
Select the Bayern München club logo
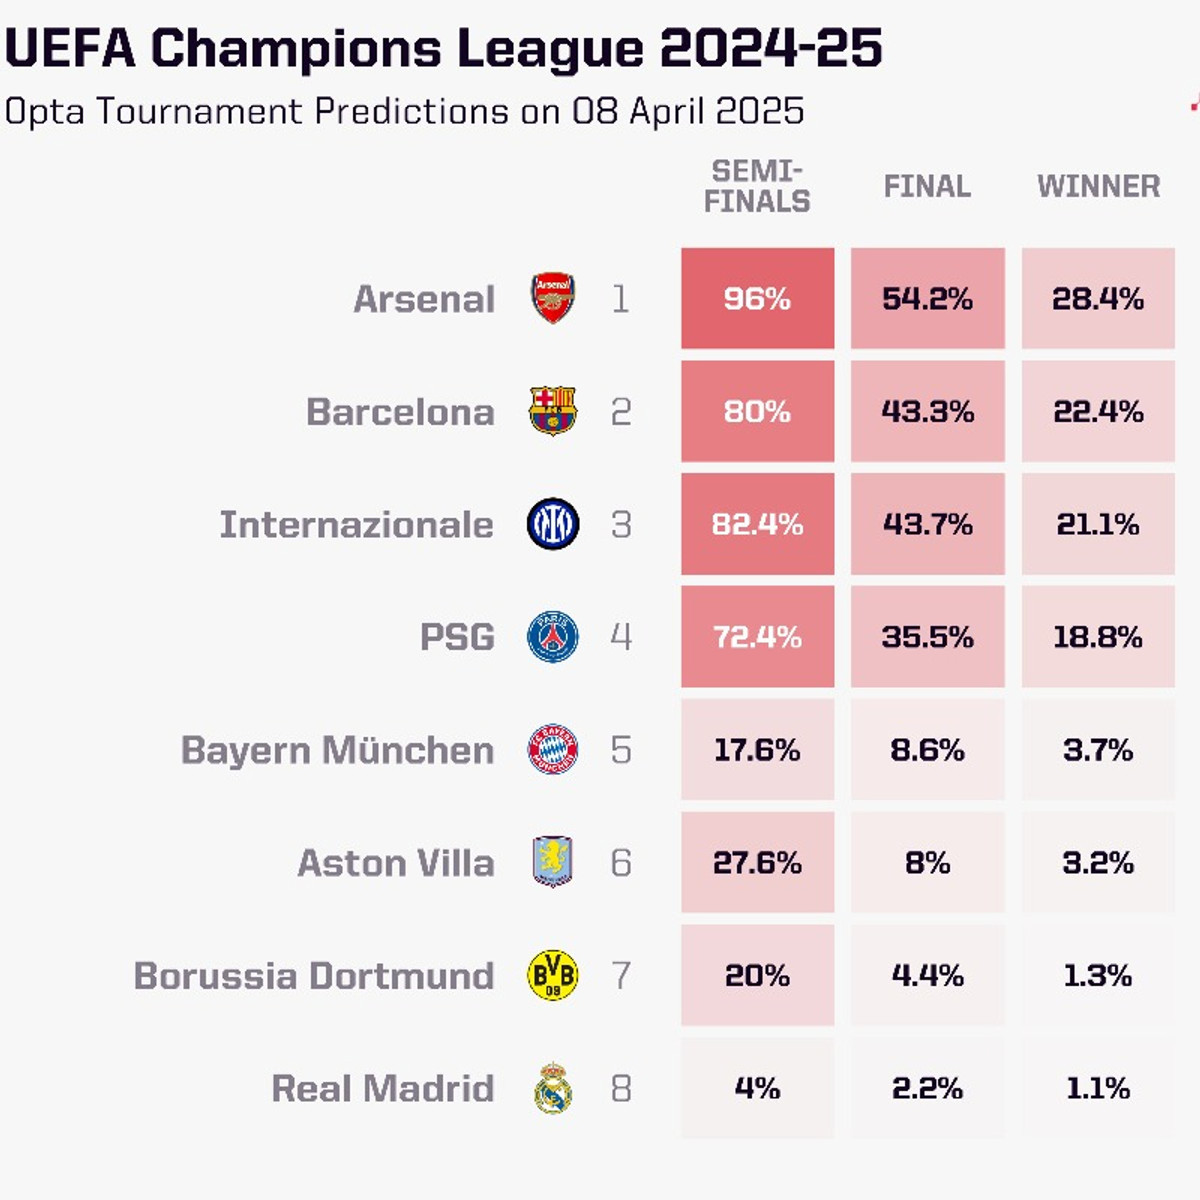[x=552, y=750]
